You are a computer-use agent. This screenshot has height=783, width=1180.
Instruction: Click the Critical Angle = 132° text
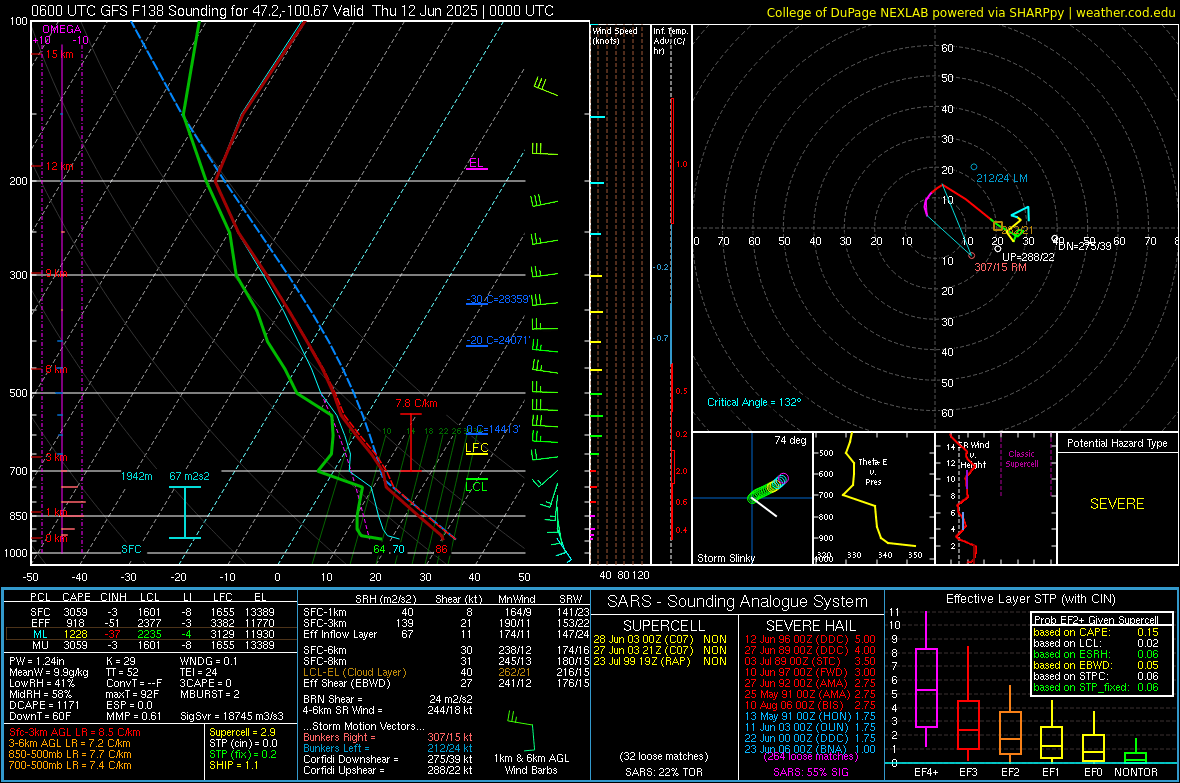(x=754, y=402)
